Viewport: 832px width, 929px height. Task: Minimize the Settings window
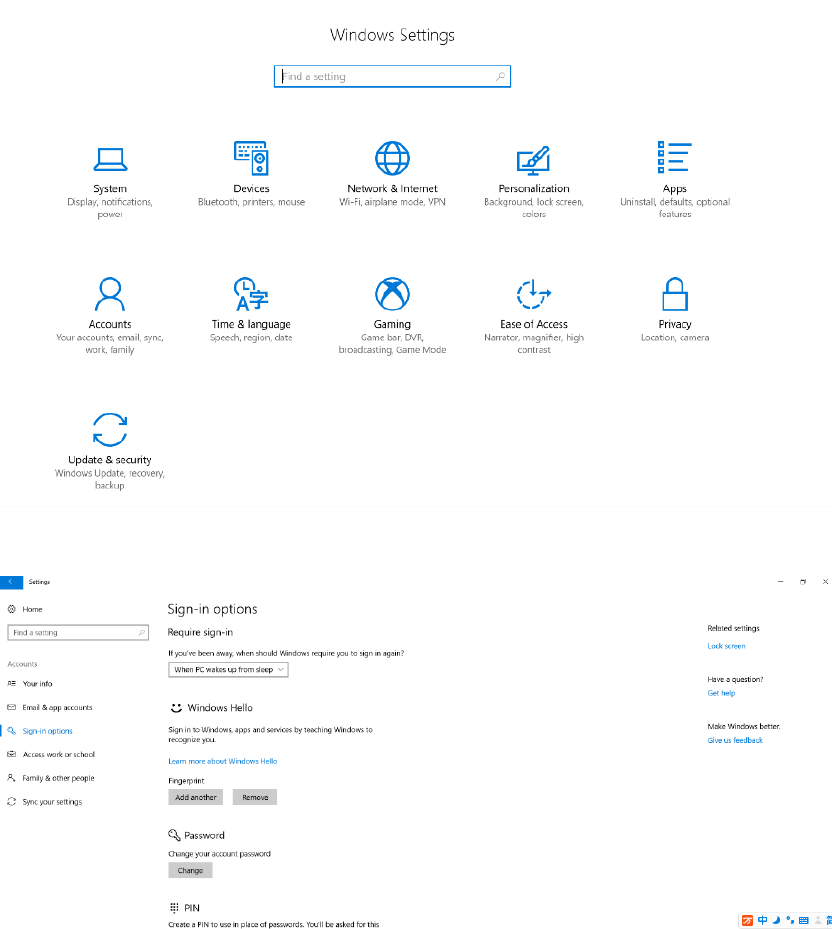point(780,582)
